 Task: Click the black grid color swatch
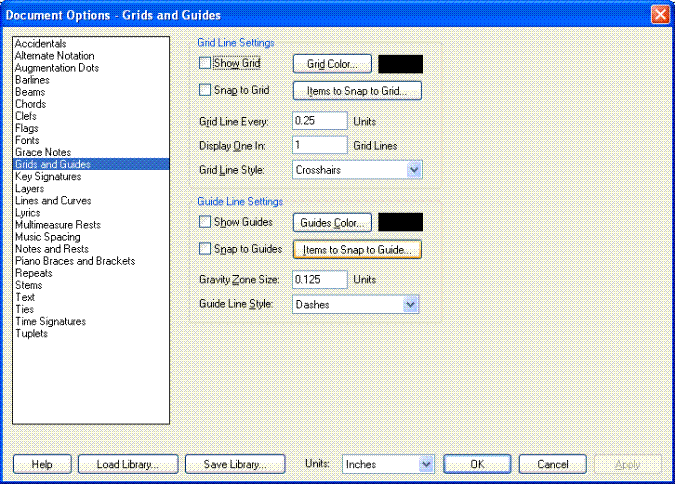tap(400, 64)
